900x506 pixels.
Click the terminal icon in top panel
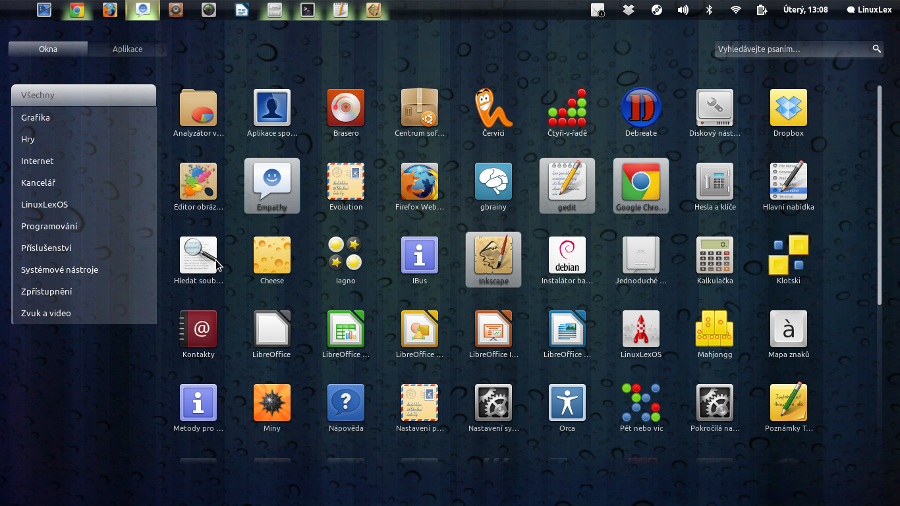[x=308, y=10]
